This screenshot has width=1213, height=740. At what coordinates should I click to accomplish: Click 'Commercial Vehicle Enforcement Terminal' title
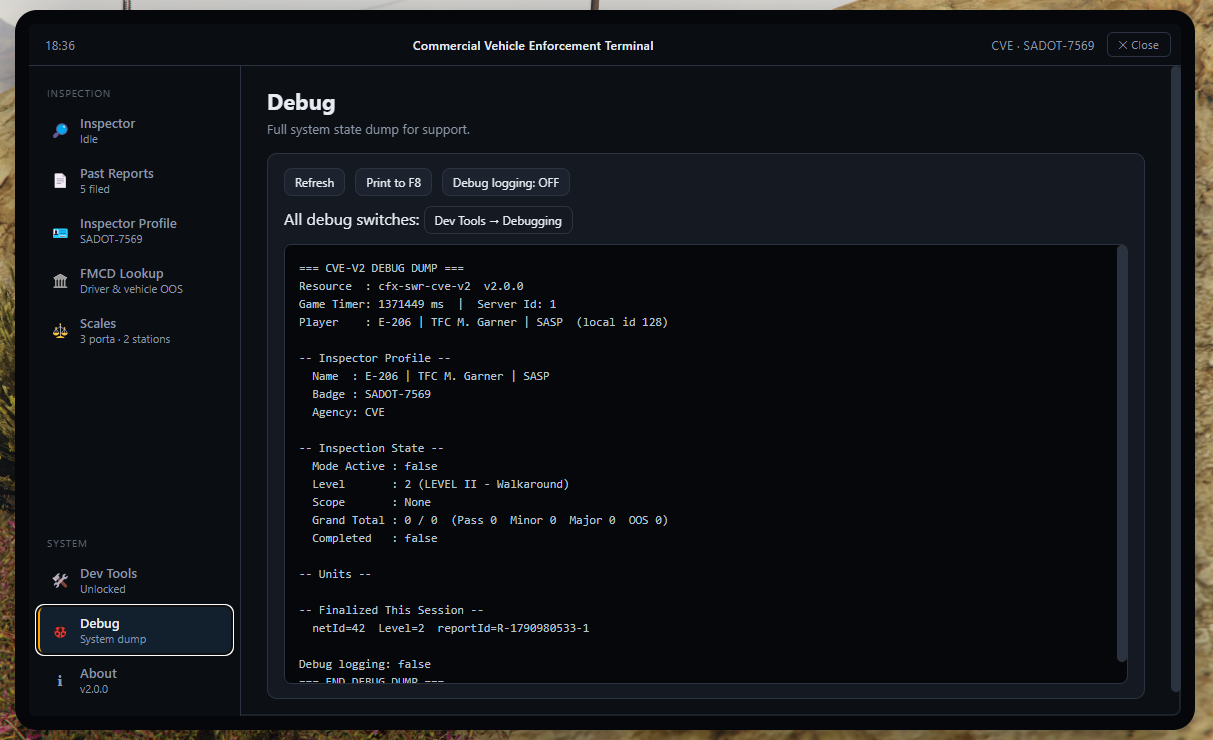click(533, 46)
